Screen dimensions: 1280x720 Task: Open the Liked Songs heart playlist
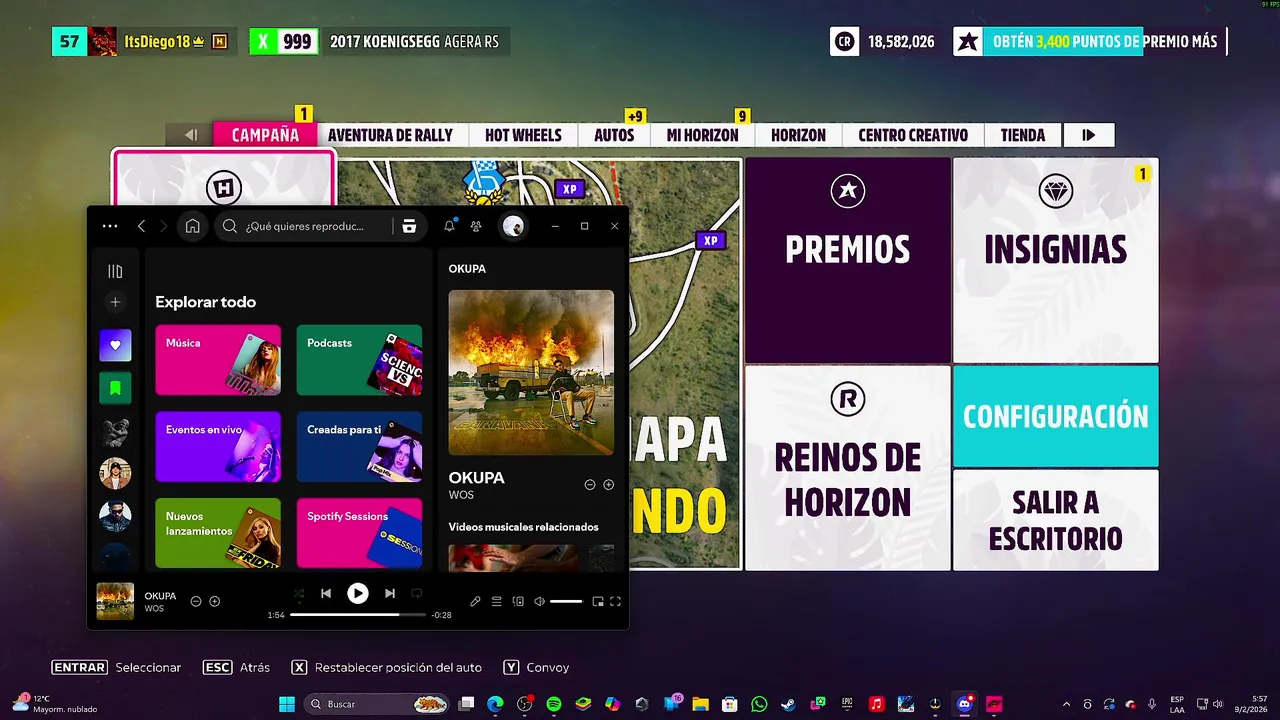tap(115, 345)
